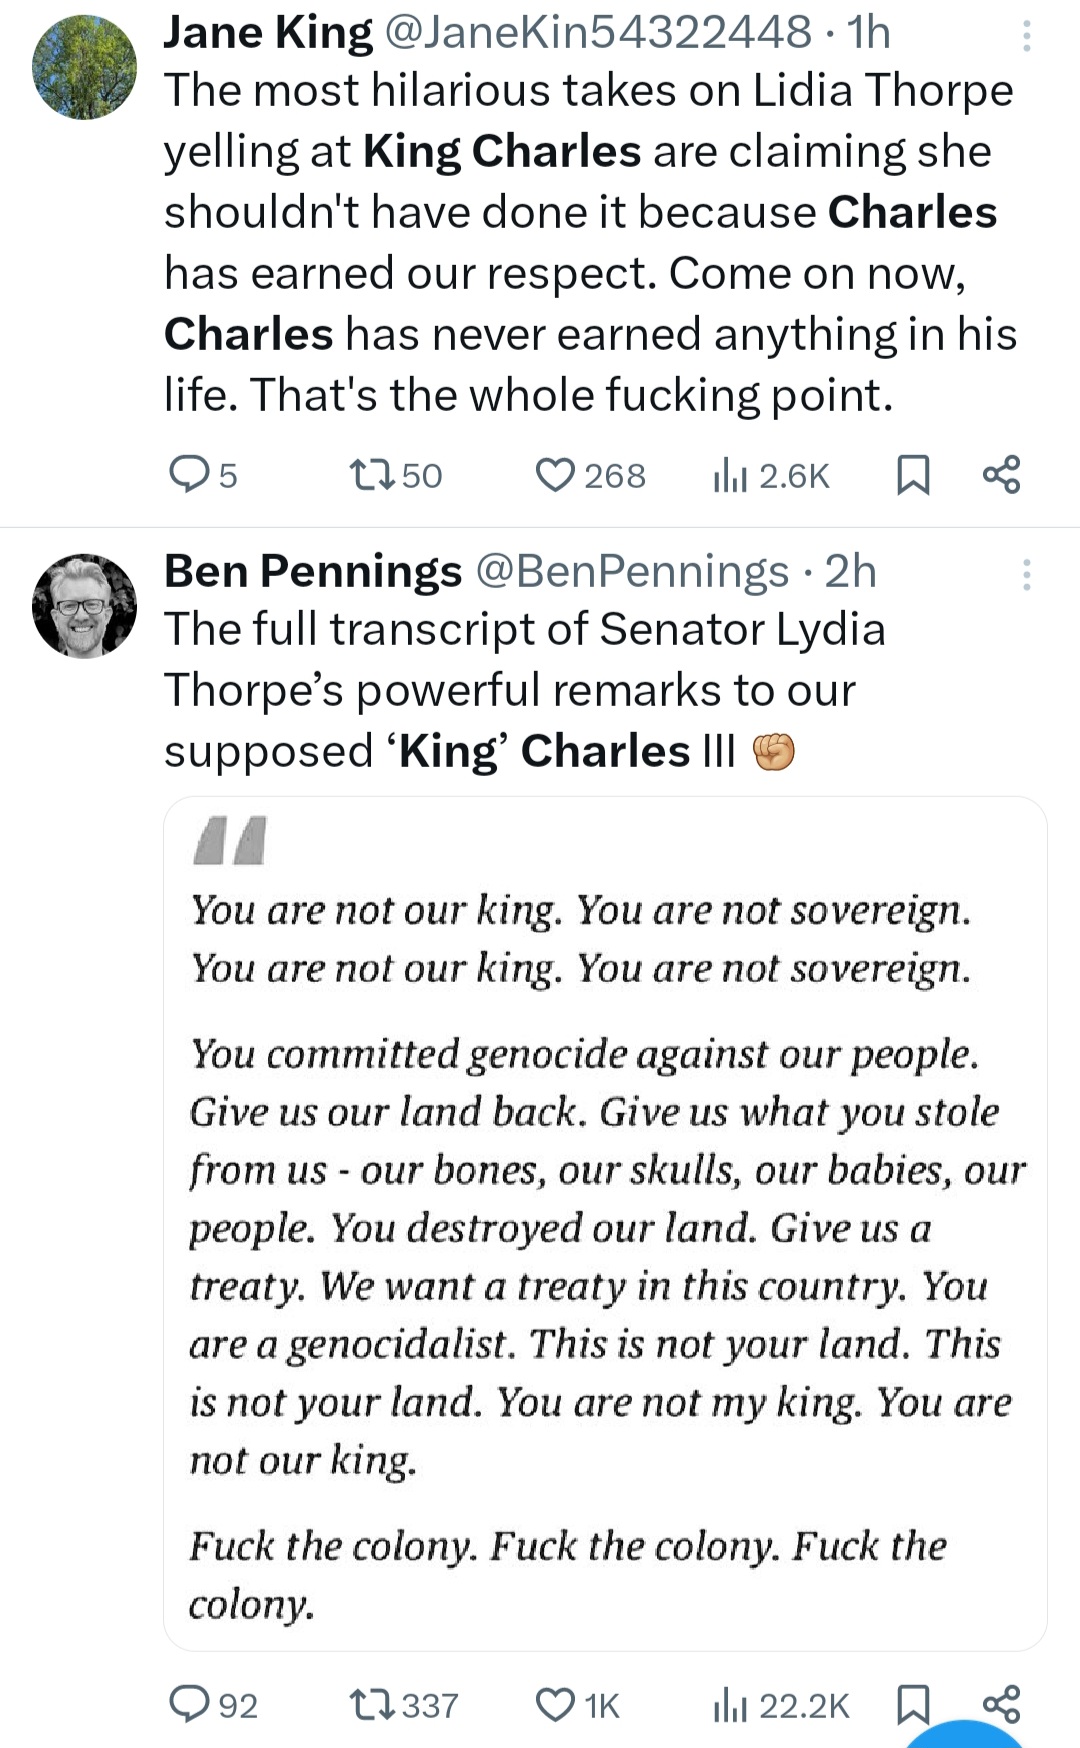
Task: Visit the @BenPennings handle link
Action: [x=632, y=571]
